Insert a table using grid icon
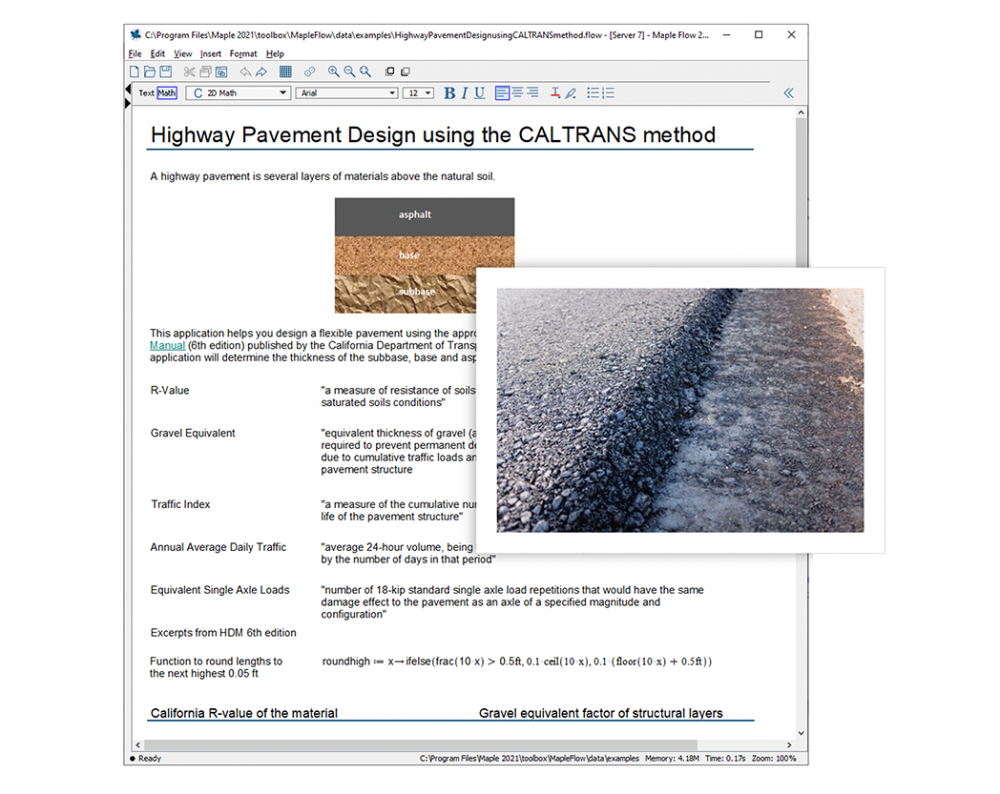1000x794 pixels. (x=285, y=72)
